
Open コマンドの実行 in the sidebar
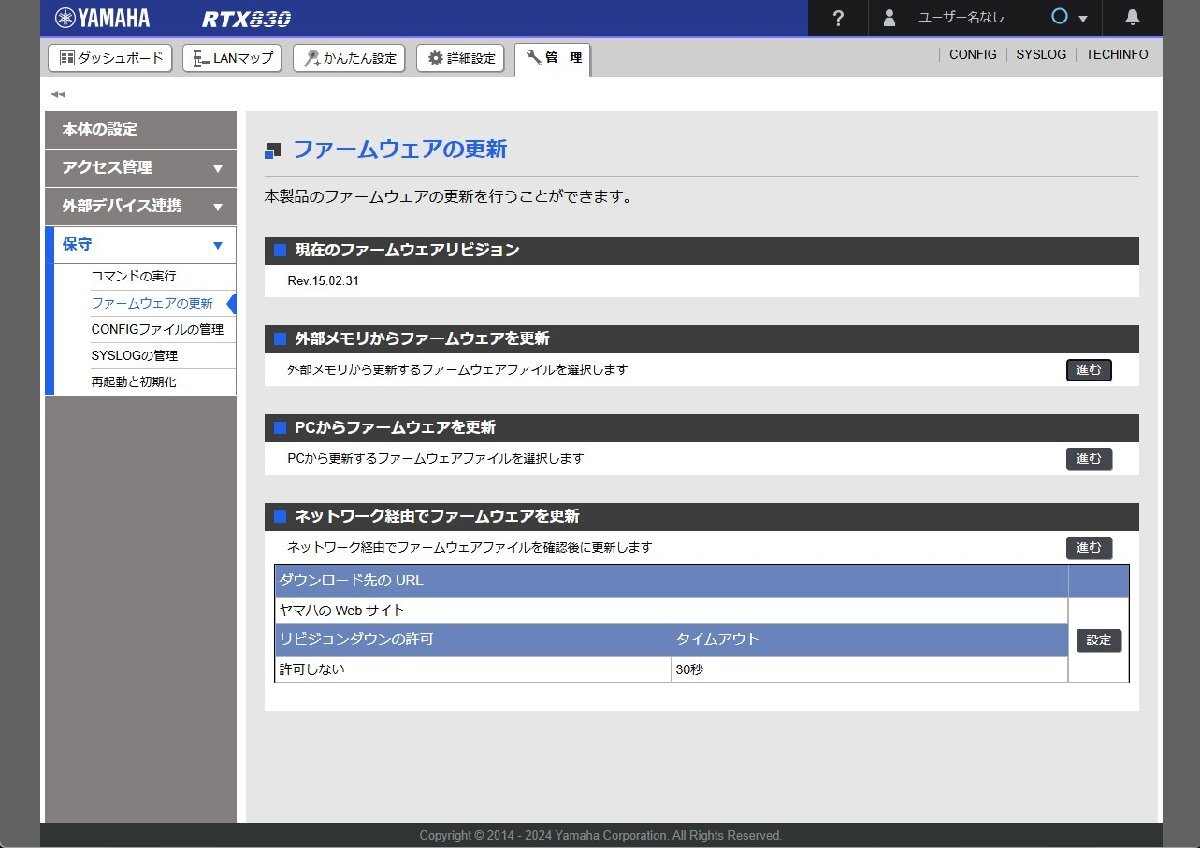(134, 276)
